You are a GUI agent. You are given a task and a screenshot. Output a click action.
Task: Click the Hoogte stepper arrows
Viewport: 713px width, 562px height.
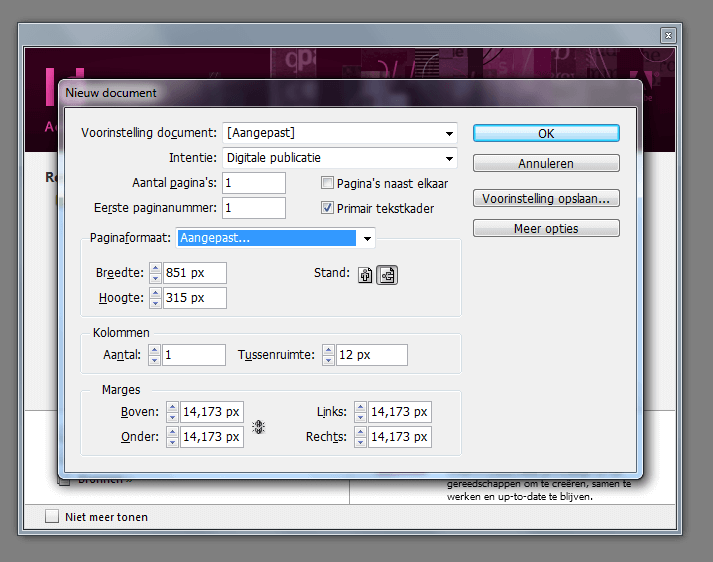pyautogui.click(x=155, y=298)
